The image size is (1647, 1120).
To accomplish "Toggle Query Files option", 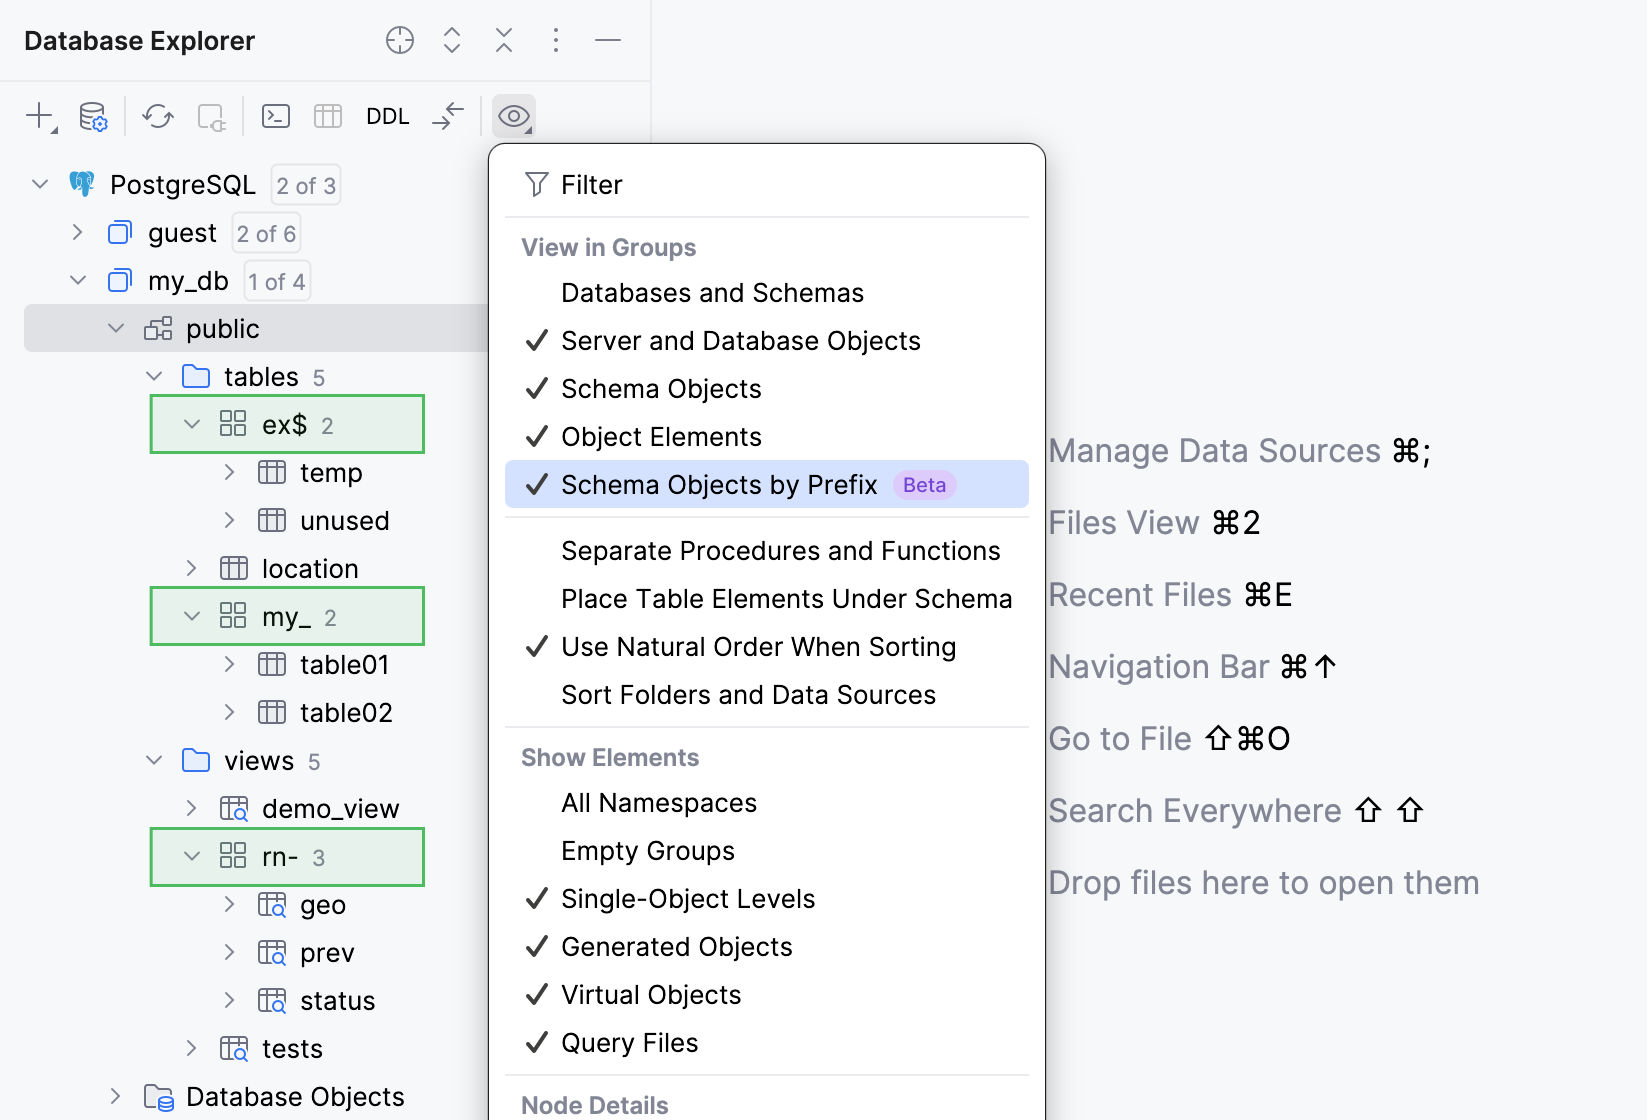I will click(767, 1043).
